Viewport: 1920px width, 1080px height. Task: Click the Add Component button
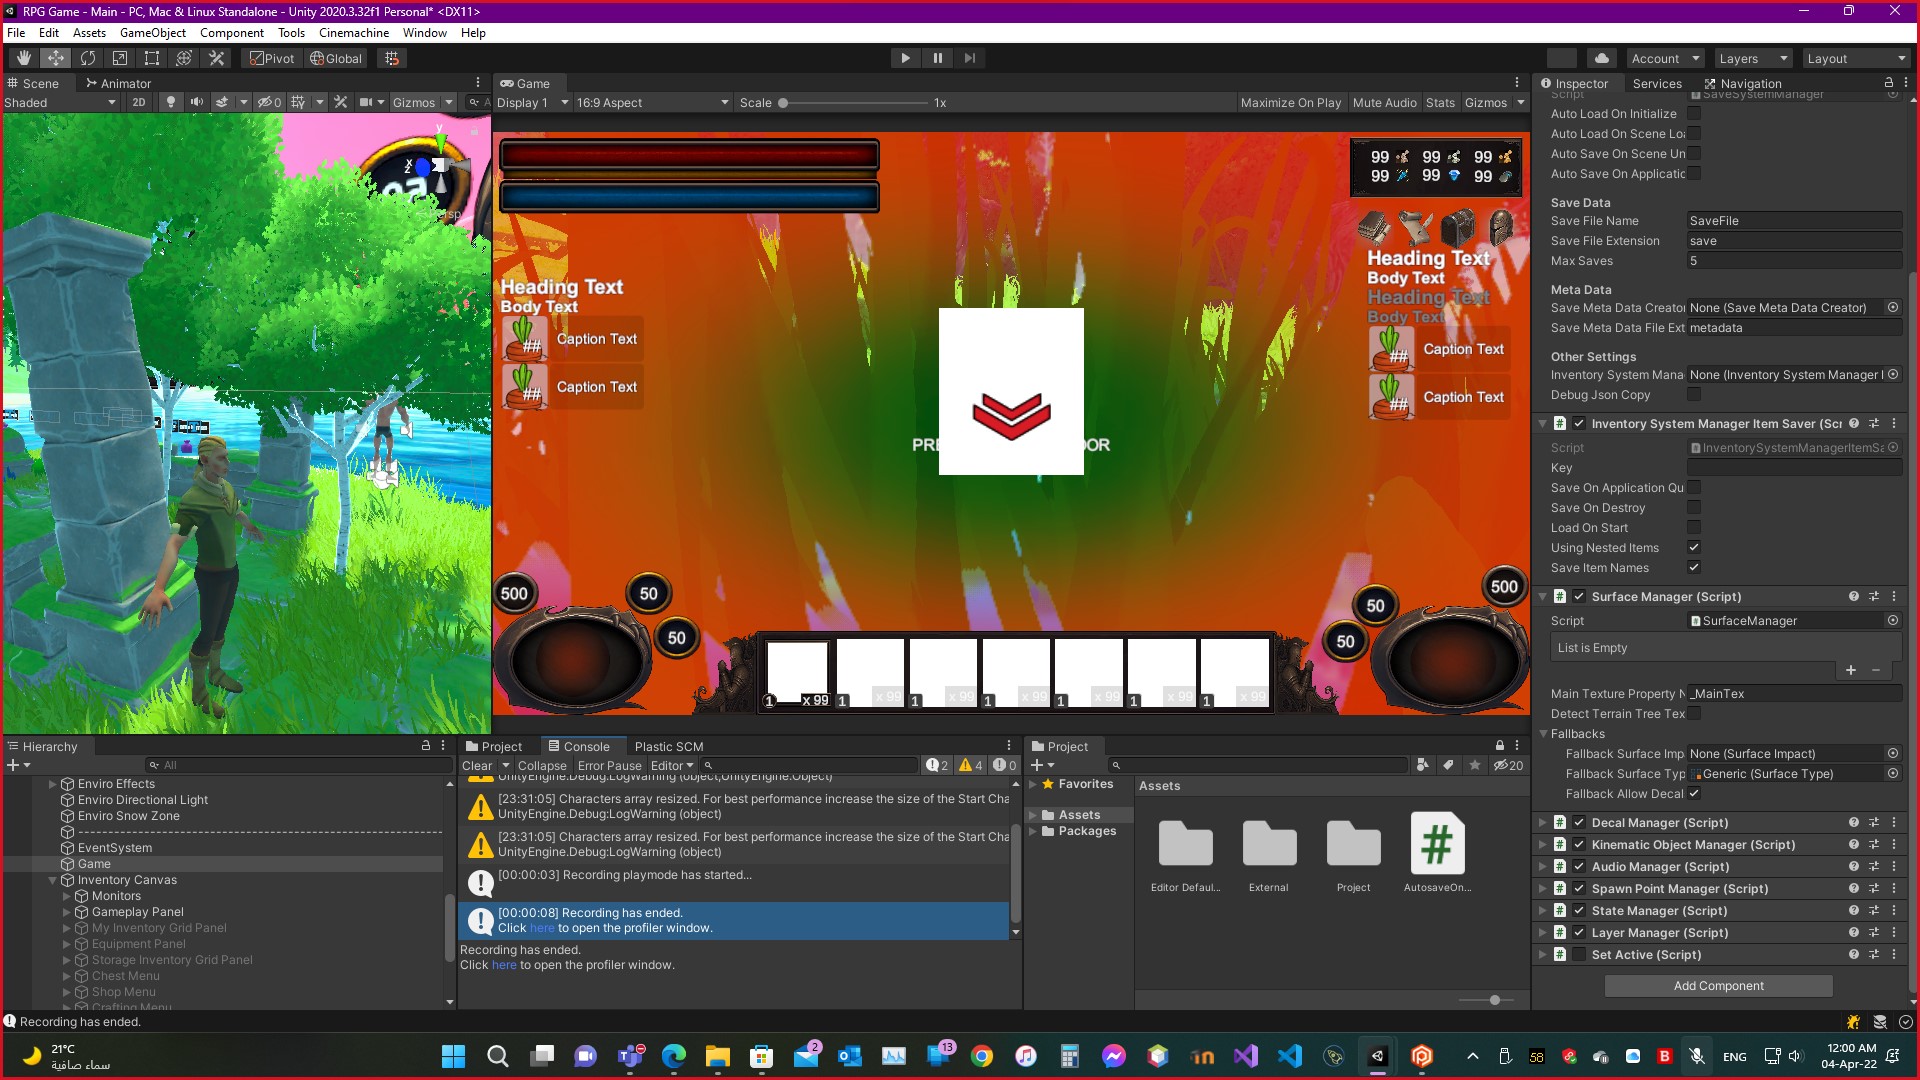pyautogui.click(x=1718, y=985)
